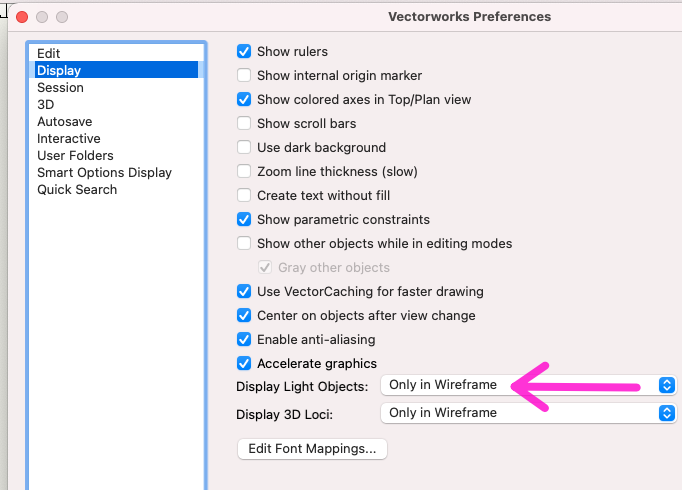This screenshot has height=490, width=682.
Task: Open the 3D preferences category
Action: [46, 104]
